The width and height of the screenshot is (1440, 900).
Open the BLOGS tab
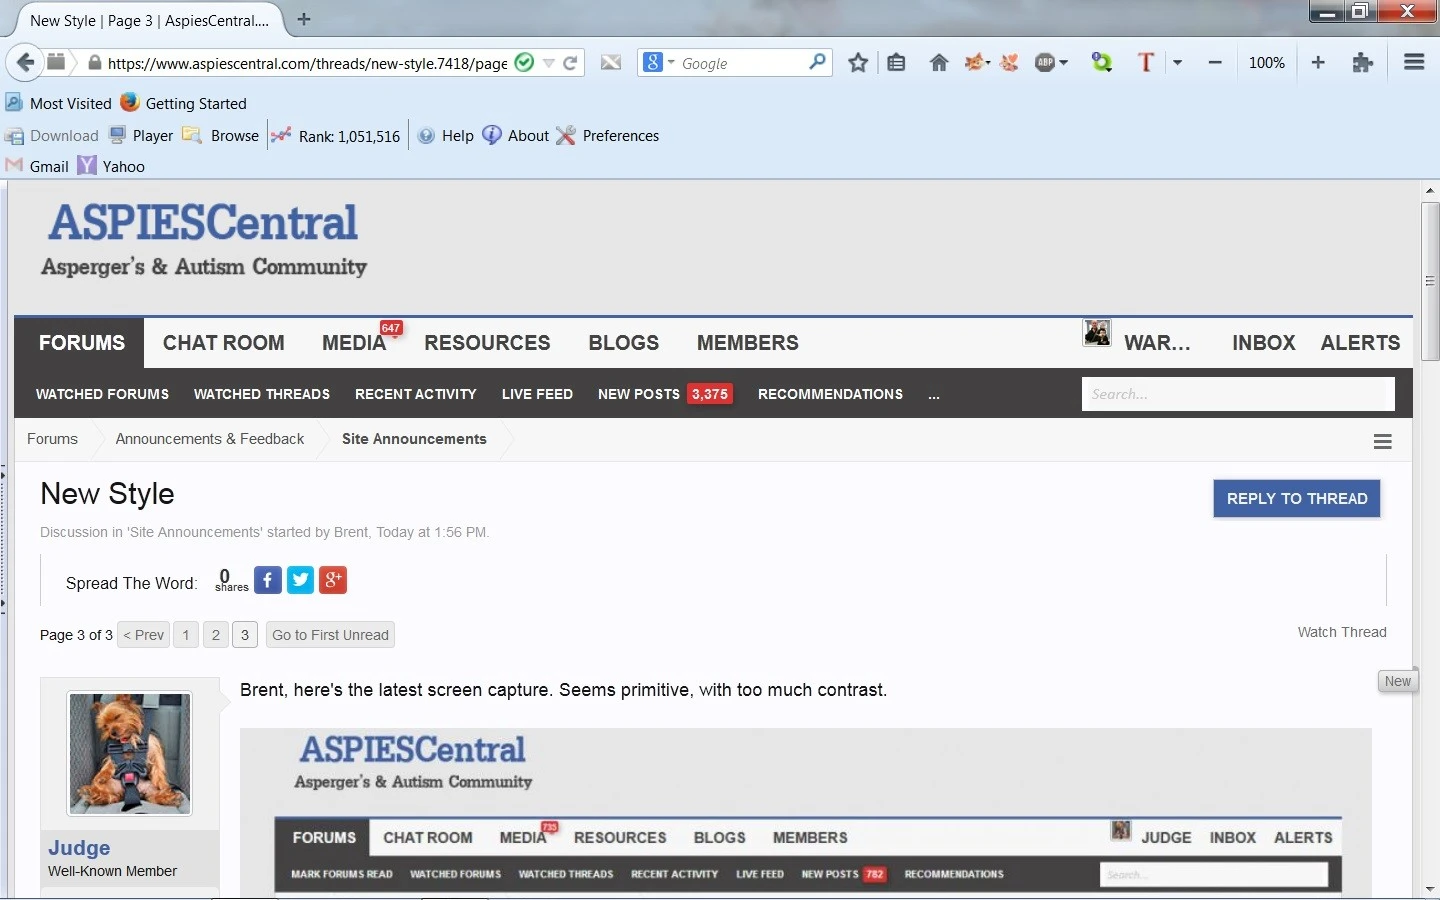click(624, 343)
